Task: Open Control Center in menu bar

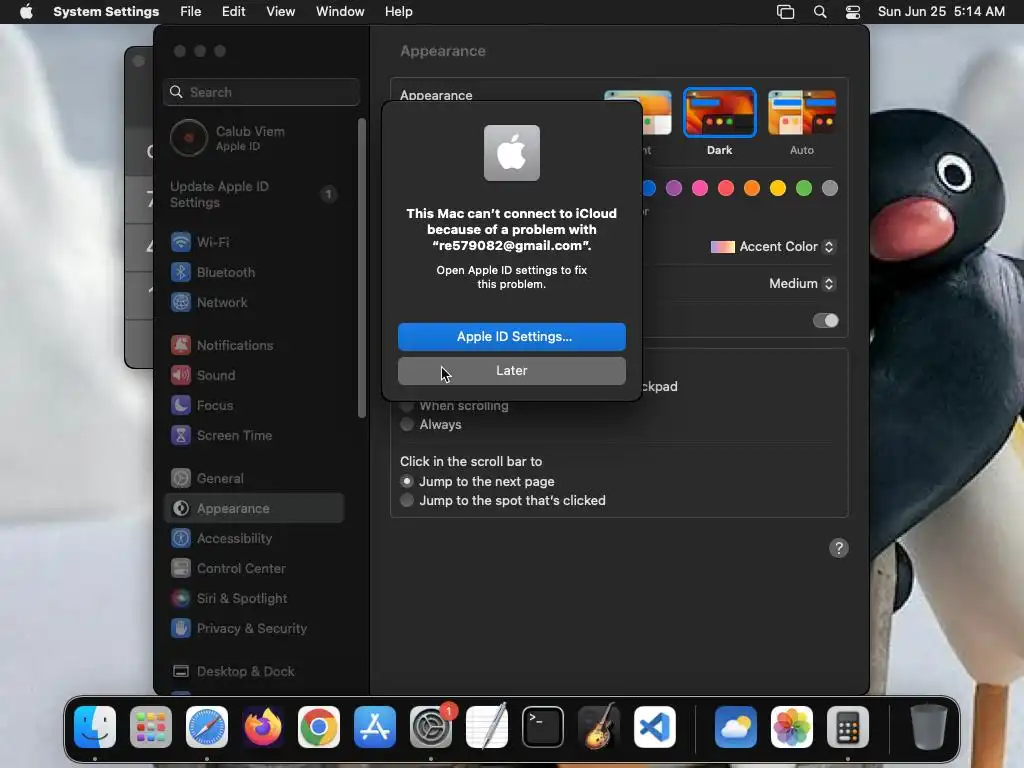Action: pos(852,12)
